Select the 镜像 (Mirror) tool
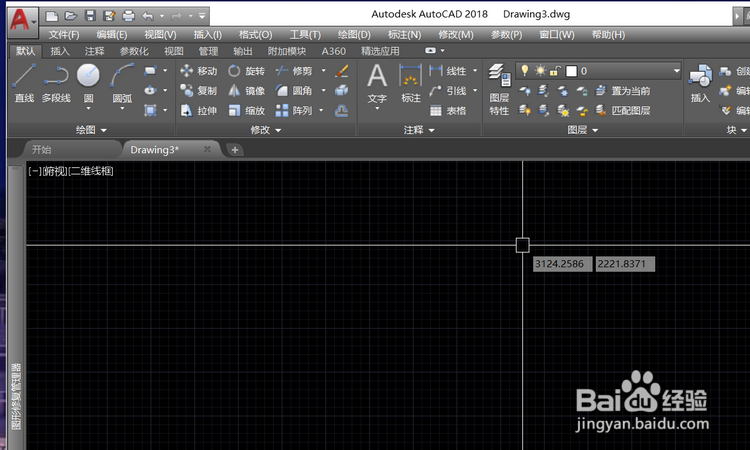Screen dimensions: 750x450 pyautogui.click(x=246, y=90)
